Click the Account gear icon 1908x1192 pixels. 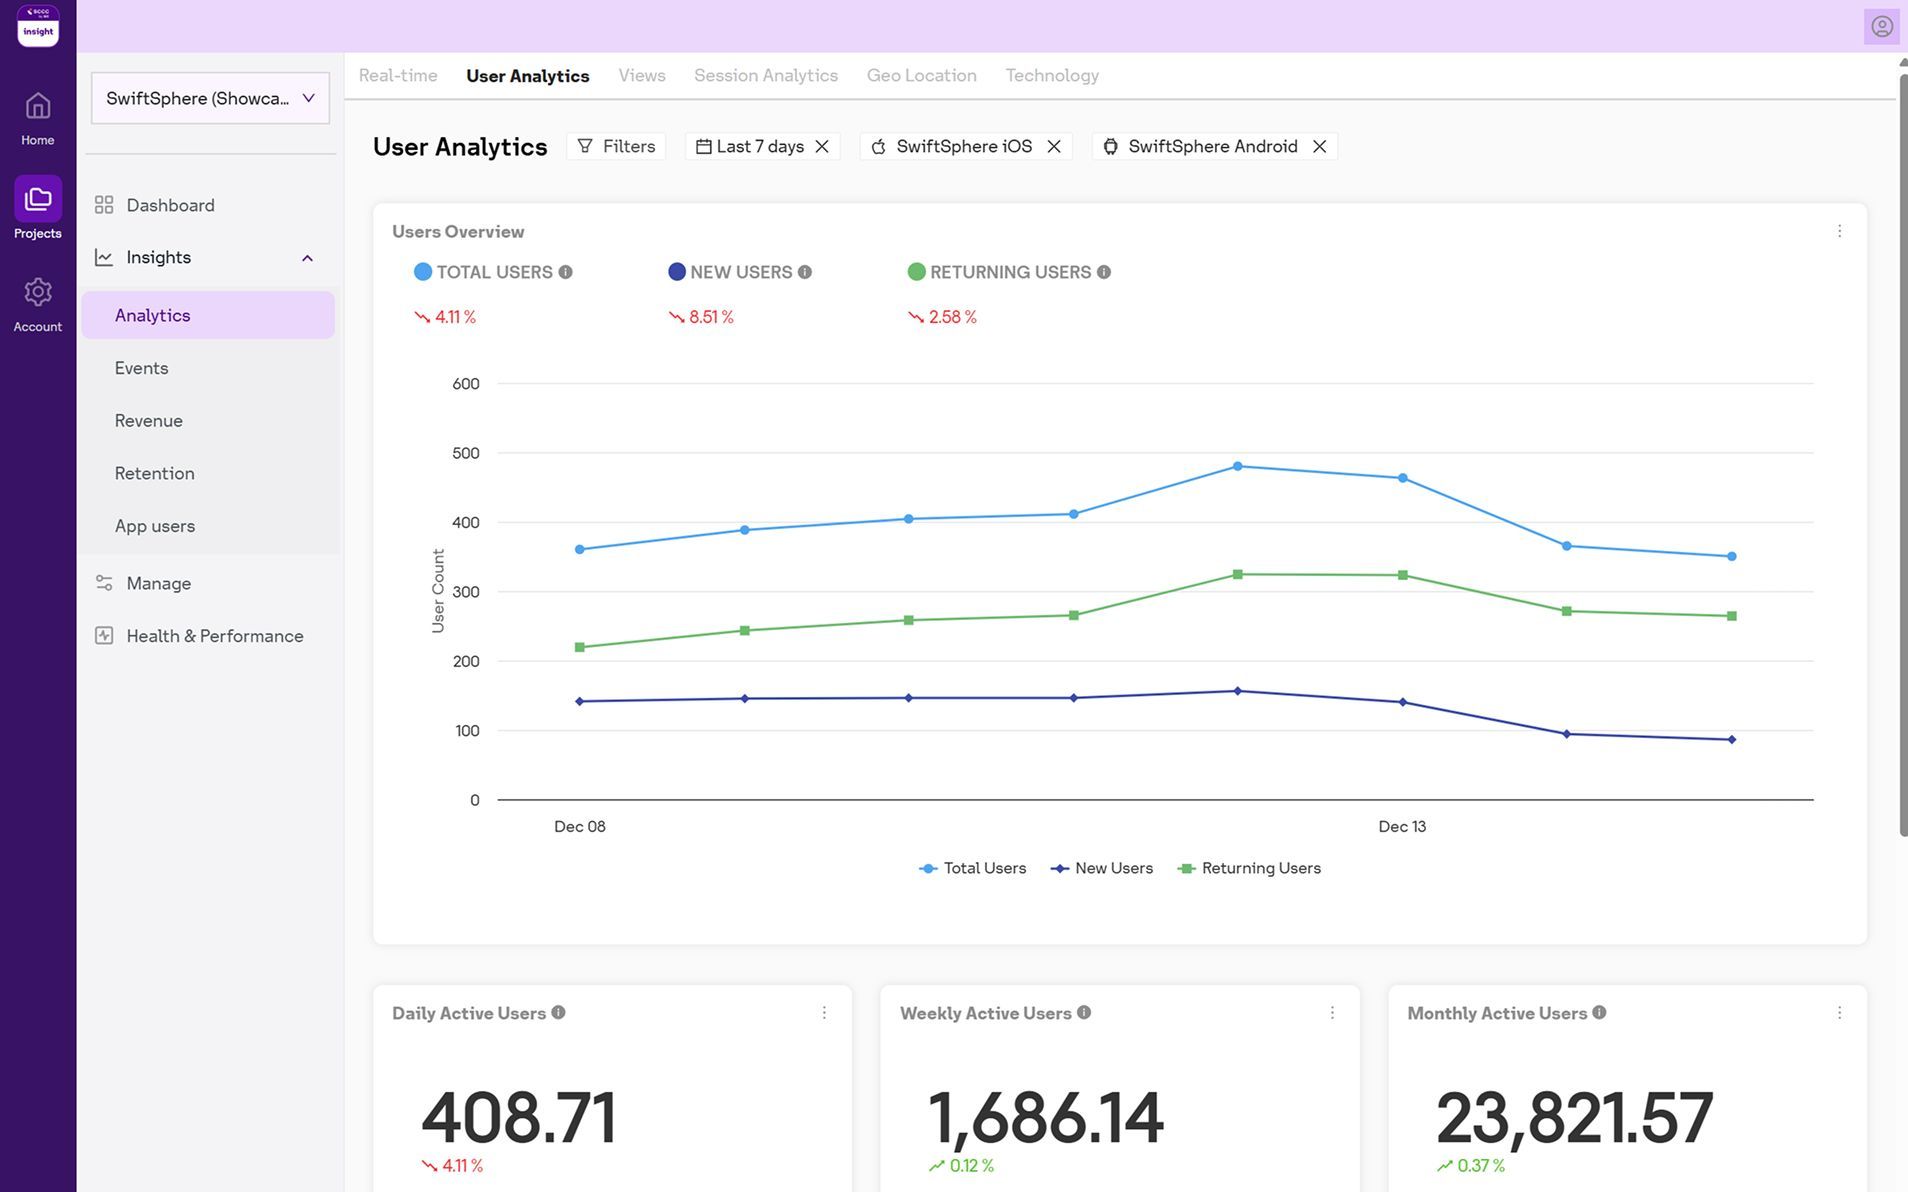(38, 293)
